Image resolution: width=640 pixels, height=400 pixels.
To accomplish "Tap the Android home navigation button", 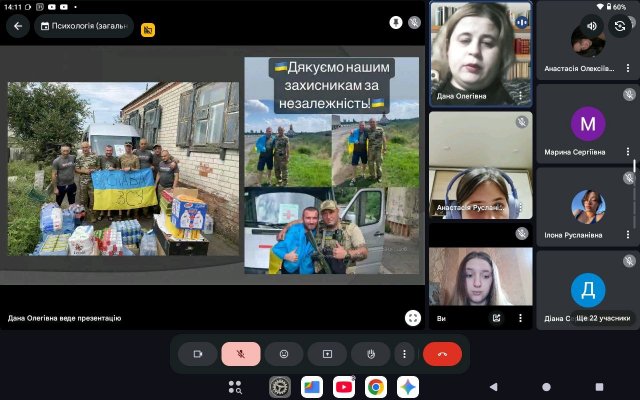I will click(x=547, y=387).
